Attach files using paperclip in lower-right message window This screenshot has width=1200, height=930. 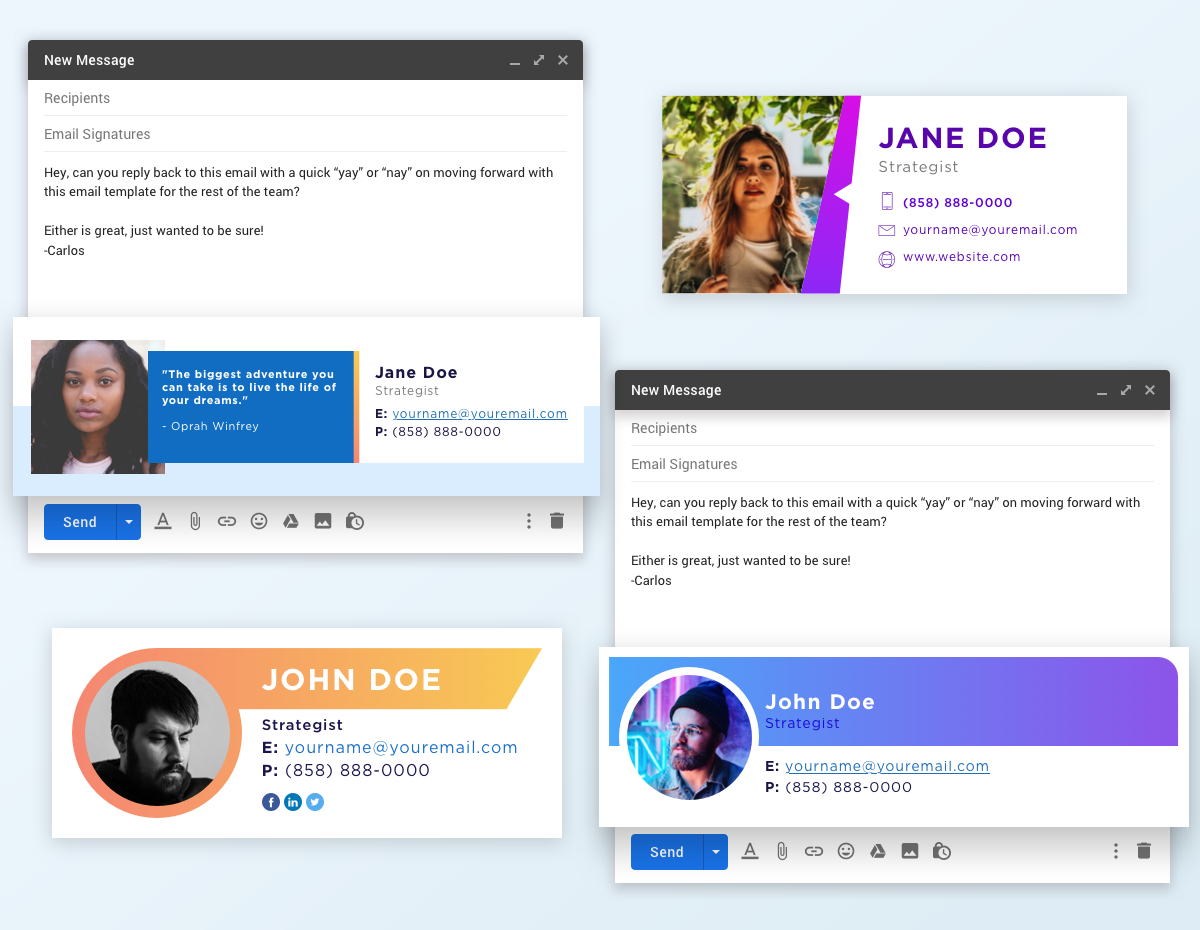tap(782, 851)
